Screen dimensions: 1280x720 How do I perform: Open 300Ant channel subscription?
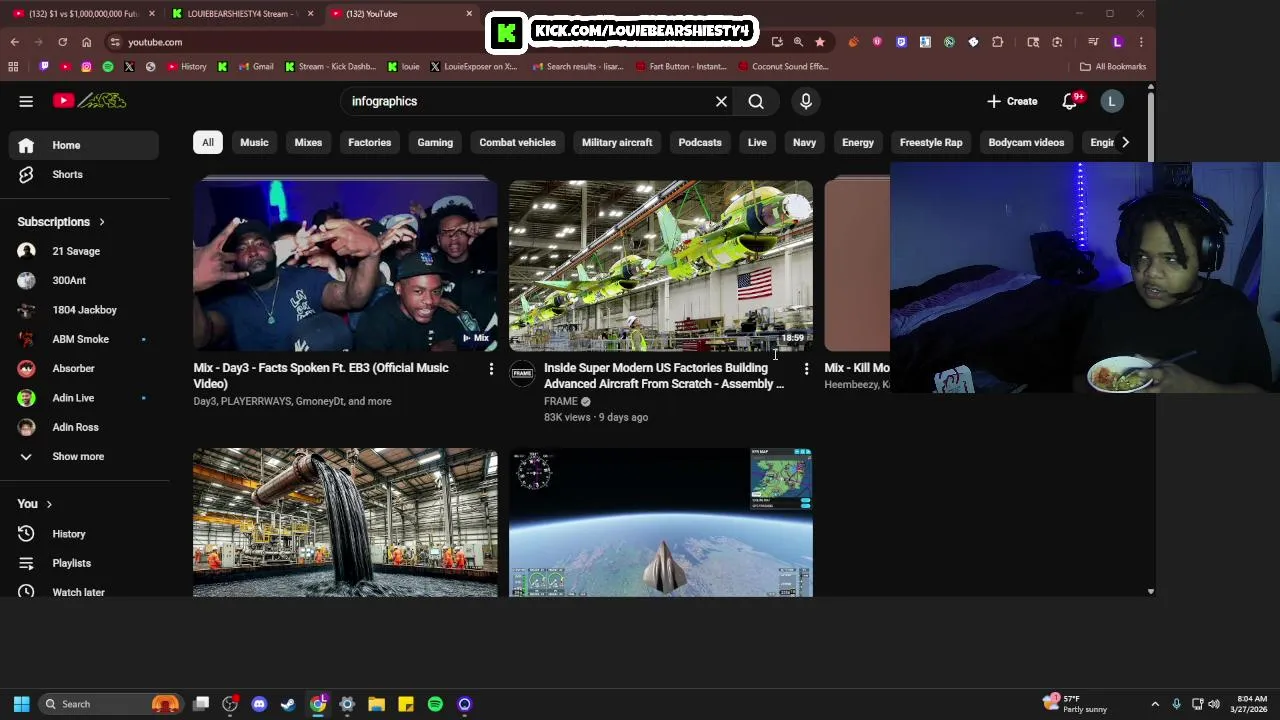[x=84, y=280]
